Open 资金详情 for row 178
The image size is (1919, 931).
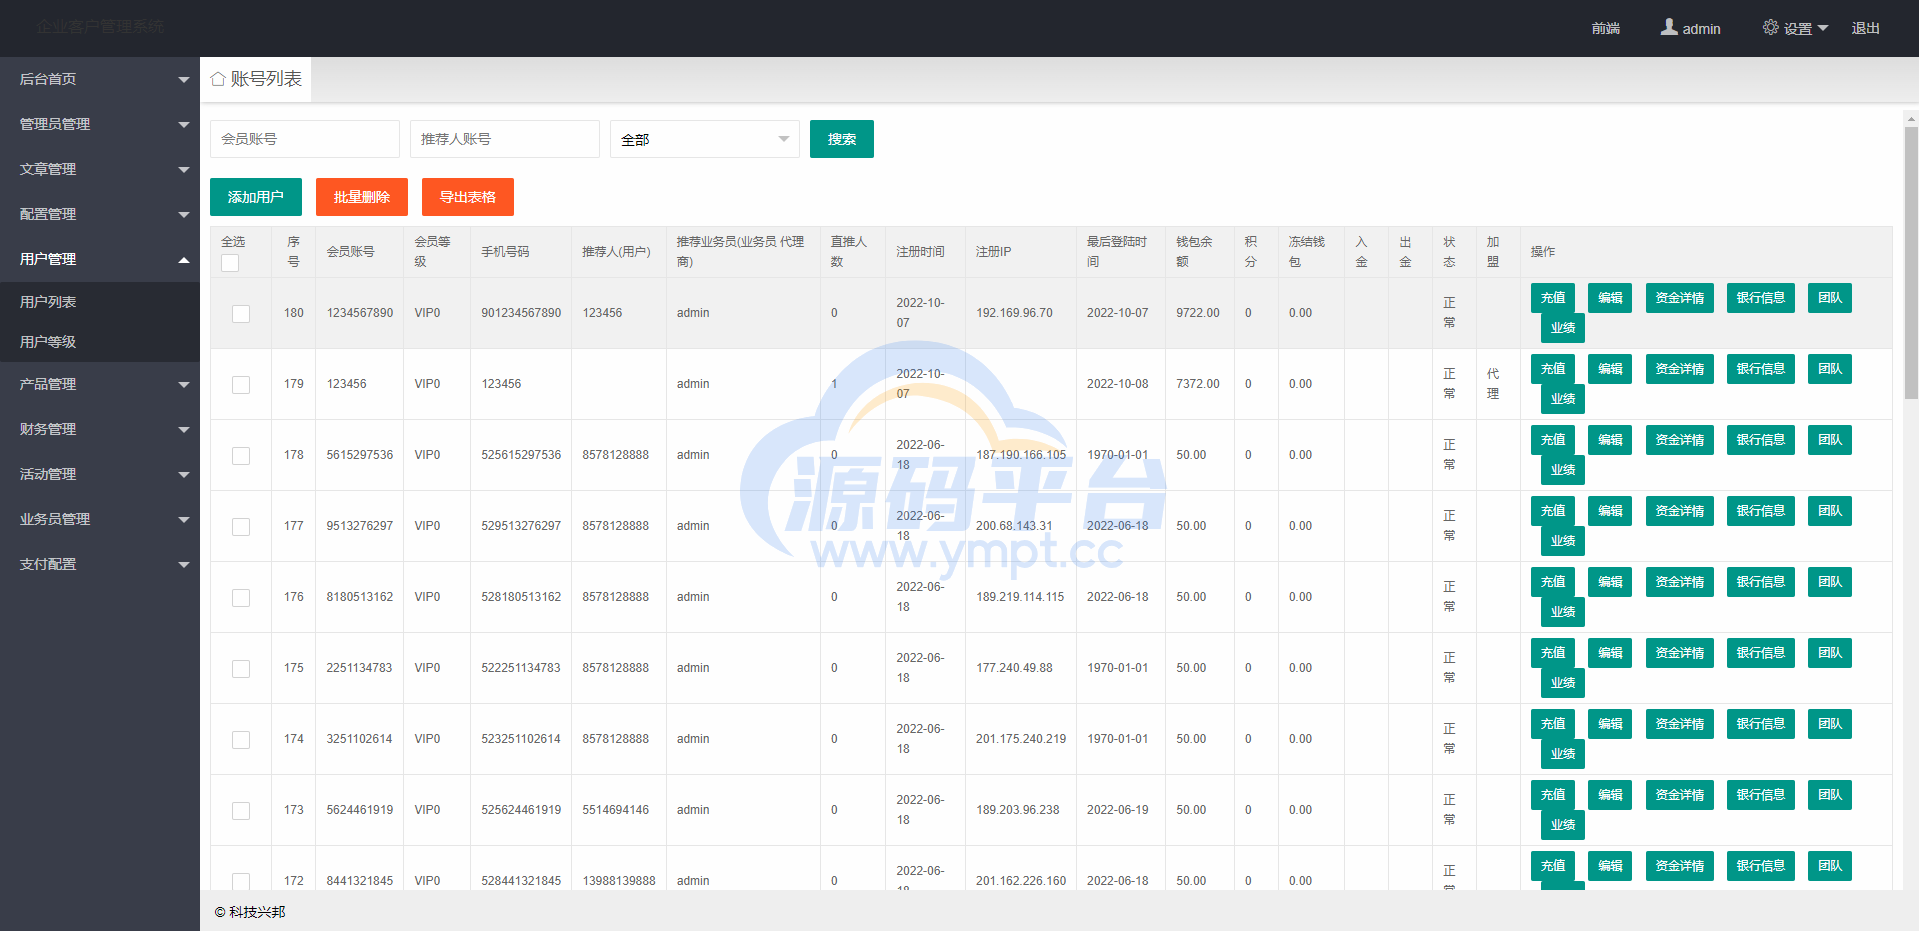(1680, 440)
